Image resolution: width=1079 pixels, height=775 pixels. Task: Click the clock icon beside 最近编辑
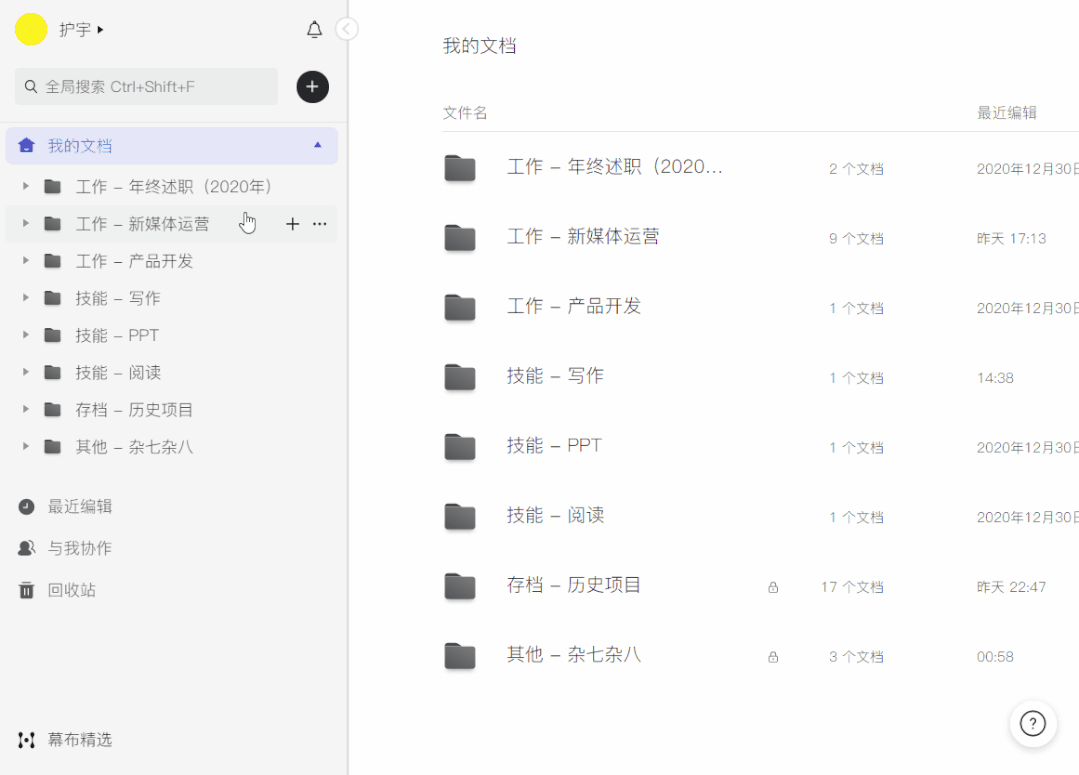click(26, 507)
